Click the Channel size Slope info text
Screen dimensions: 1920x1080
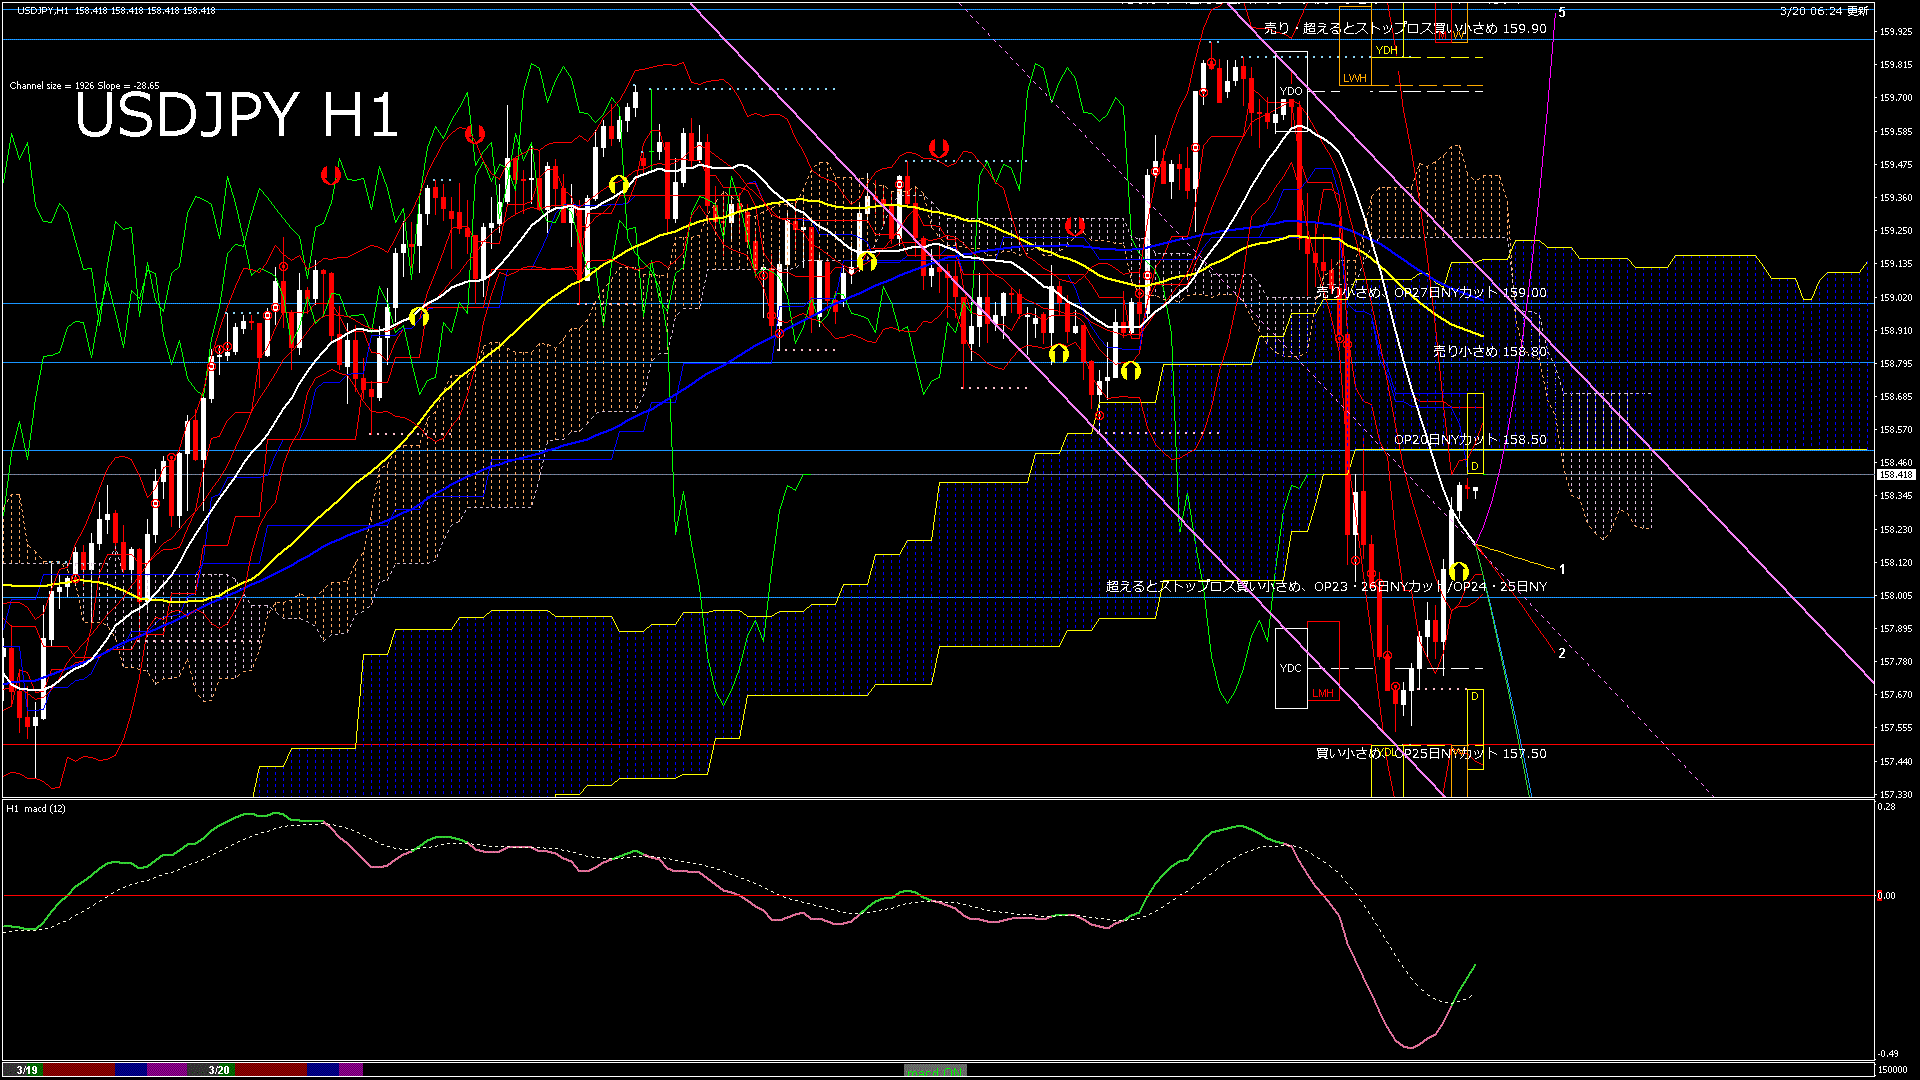[x=84, y=86]
